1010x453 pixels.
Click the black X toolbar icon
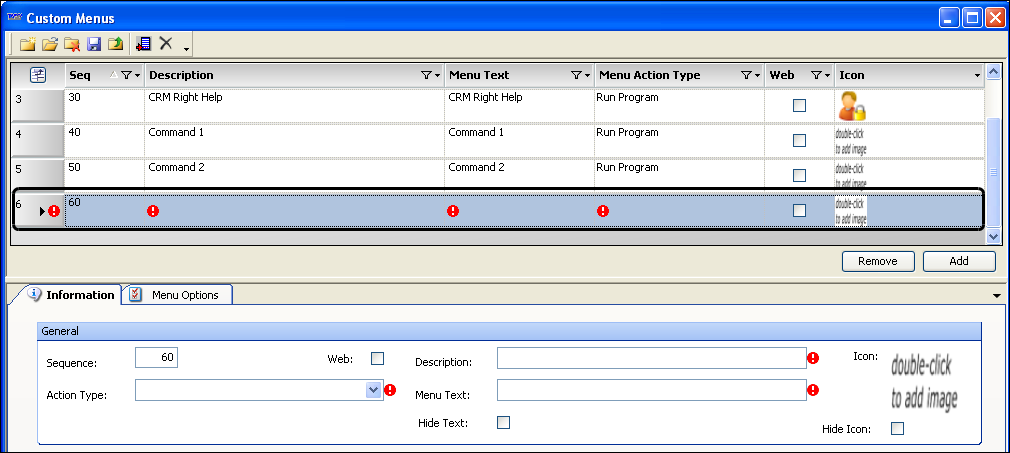pos(166,44)
